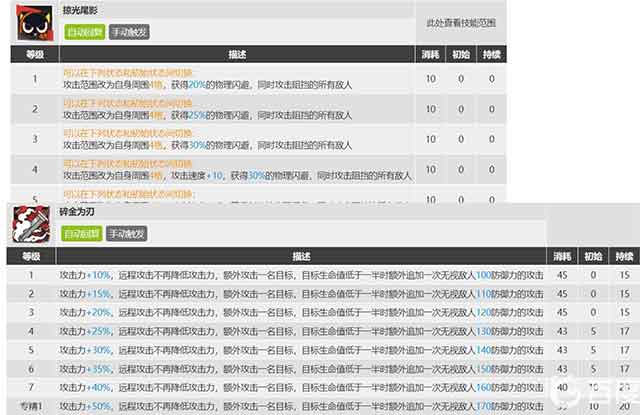This screenshot has height=415, width=640.
Task: Select the 攻击力+15% description row in 碎金为刃
Action: point(301,294)
